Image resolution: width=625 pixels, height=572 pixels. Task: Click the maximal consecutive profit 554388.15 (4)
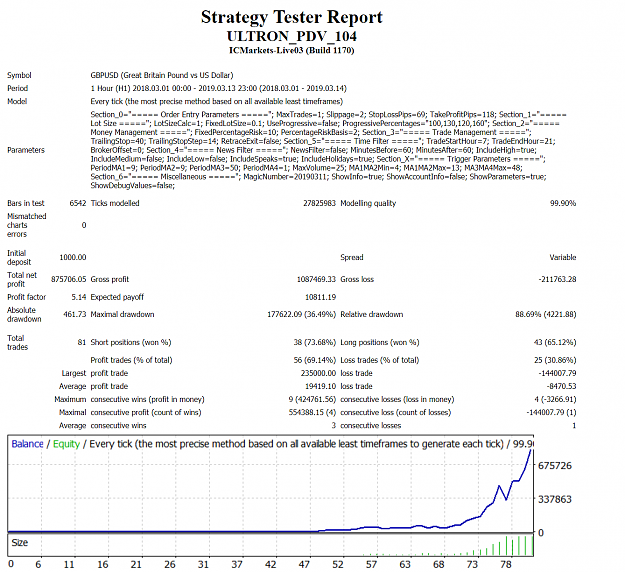(312, 413)
